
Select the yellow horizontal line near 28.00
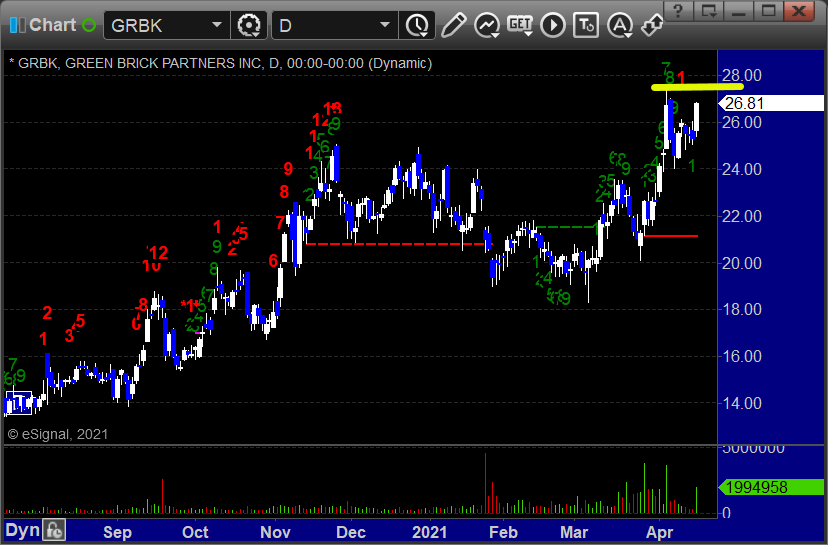tap(697, 87)
